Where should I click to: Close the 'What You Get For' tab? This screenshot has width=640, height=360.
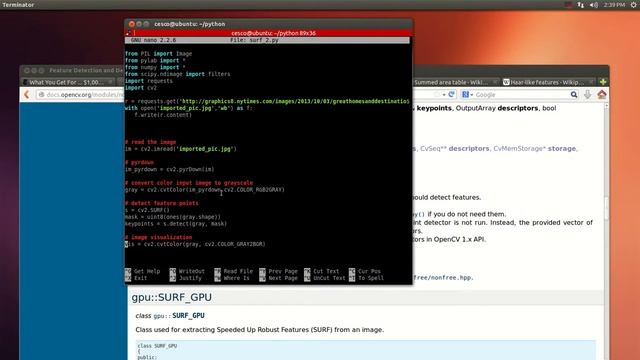[x=110, y=82]
